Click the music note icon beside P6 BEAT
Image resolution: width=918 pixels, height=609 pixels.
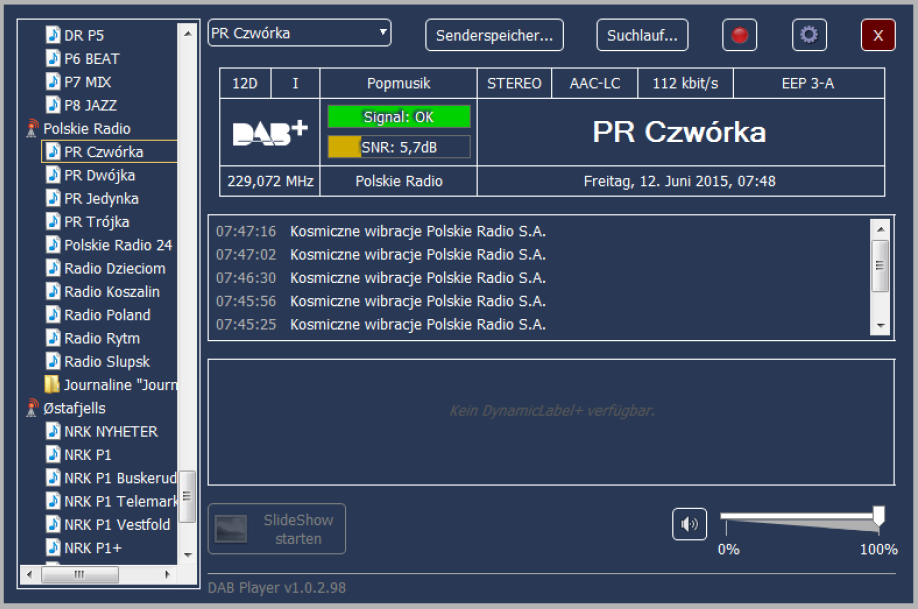point(53,59)
